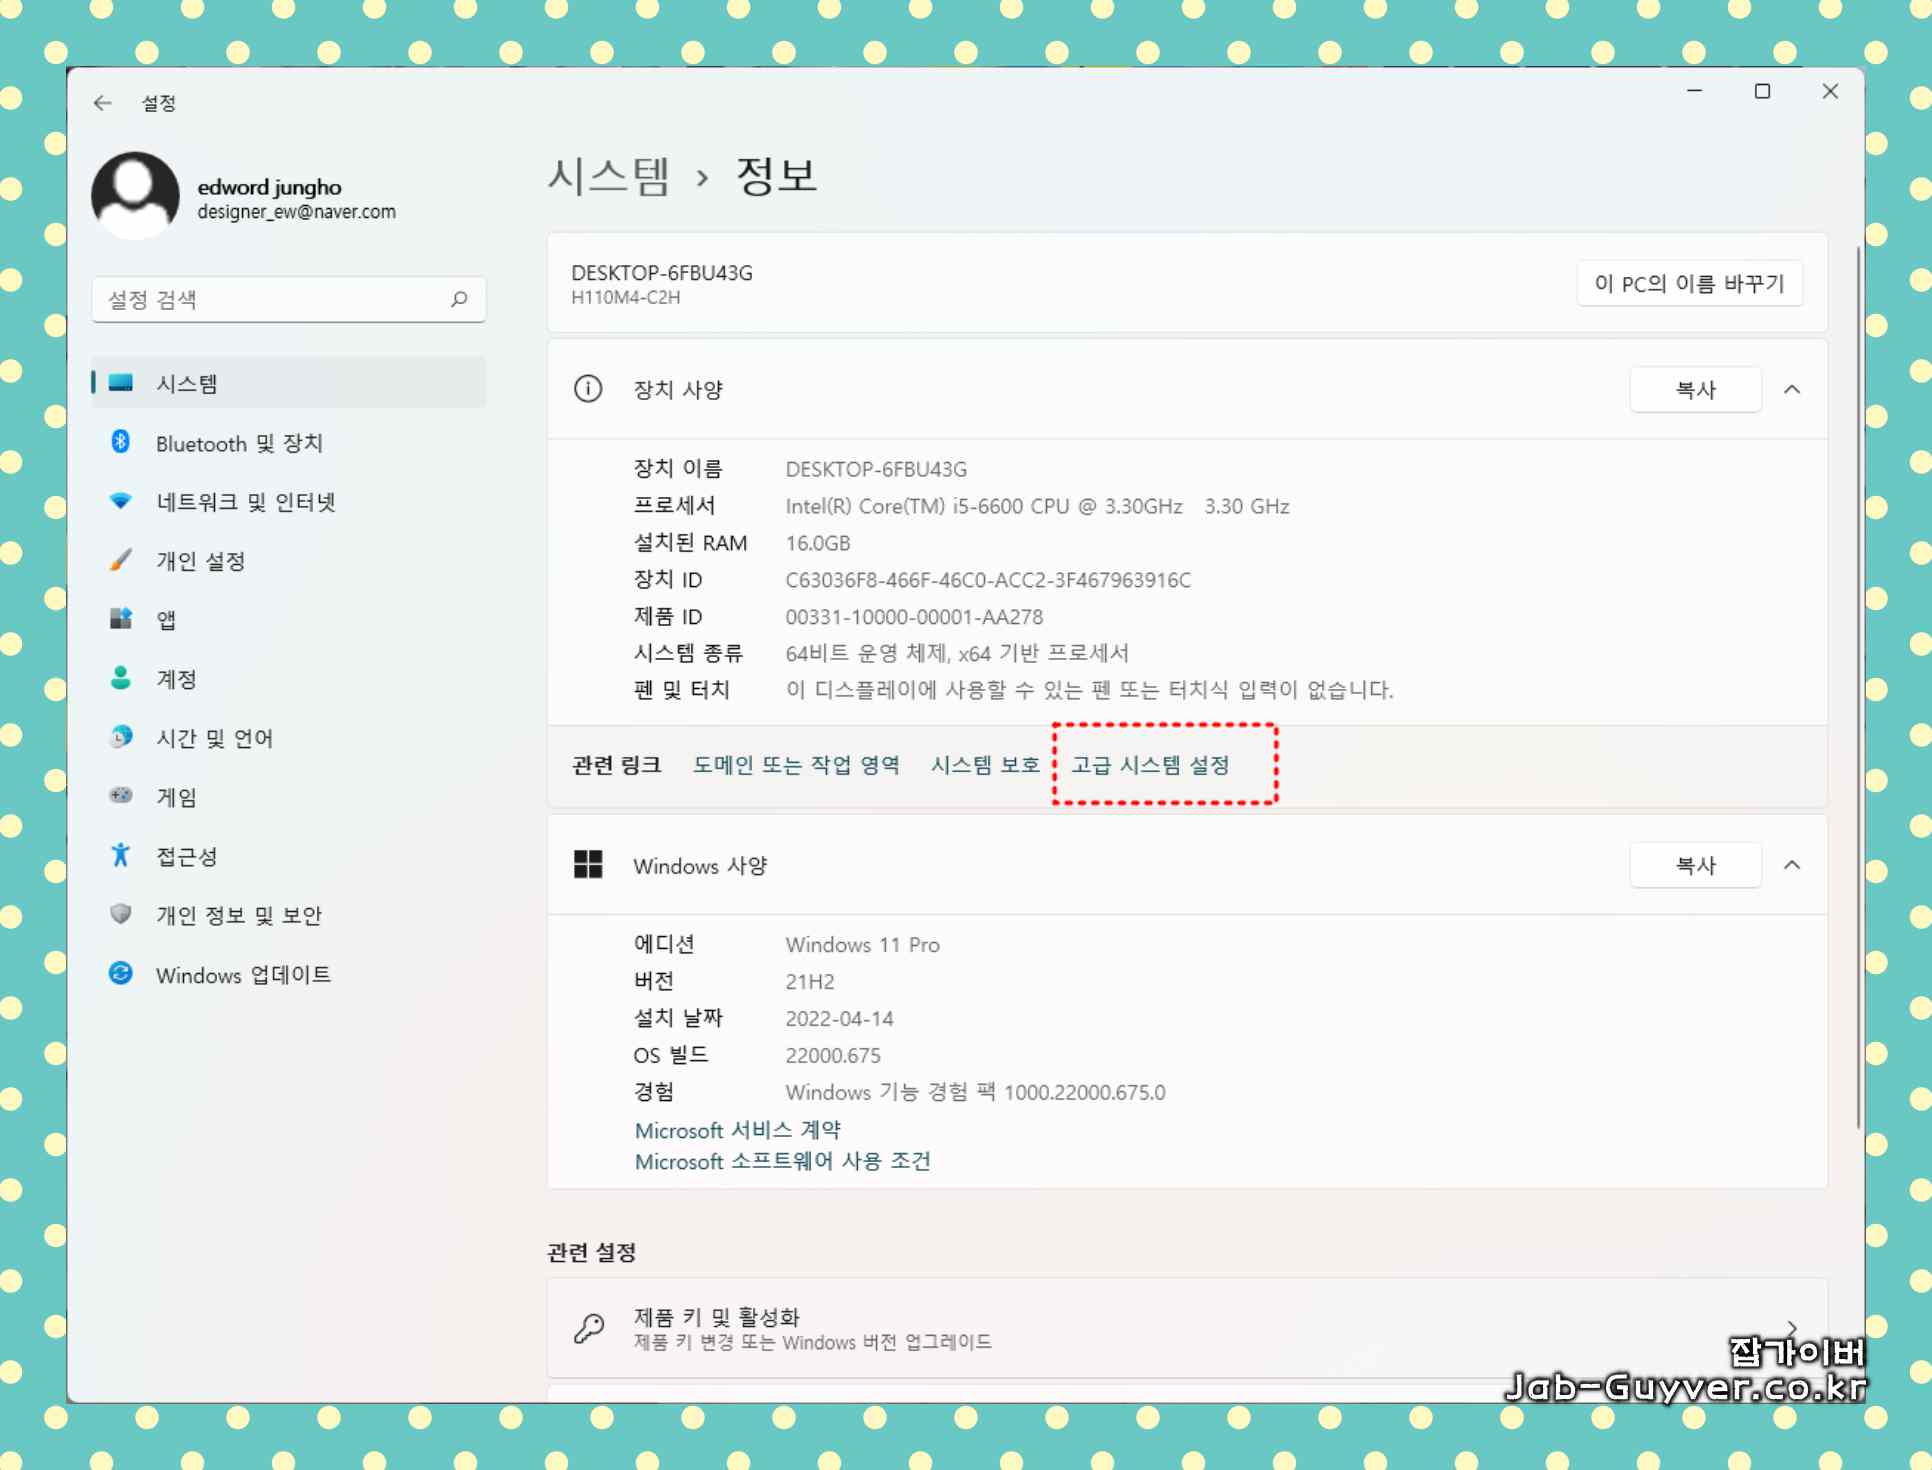Click the network Wi-Fi icon in the sidebar
The width and height of the screenshot is (1932, 1470).
120,501
